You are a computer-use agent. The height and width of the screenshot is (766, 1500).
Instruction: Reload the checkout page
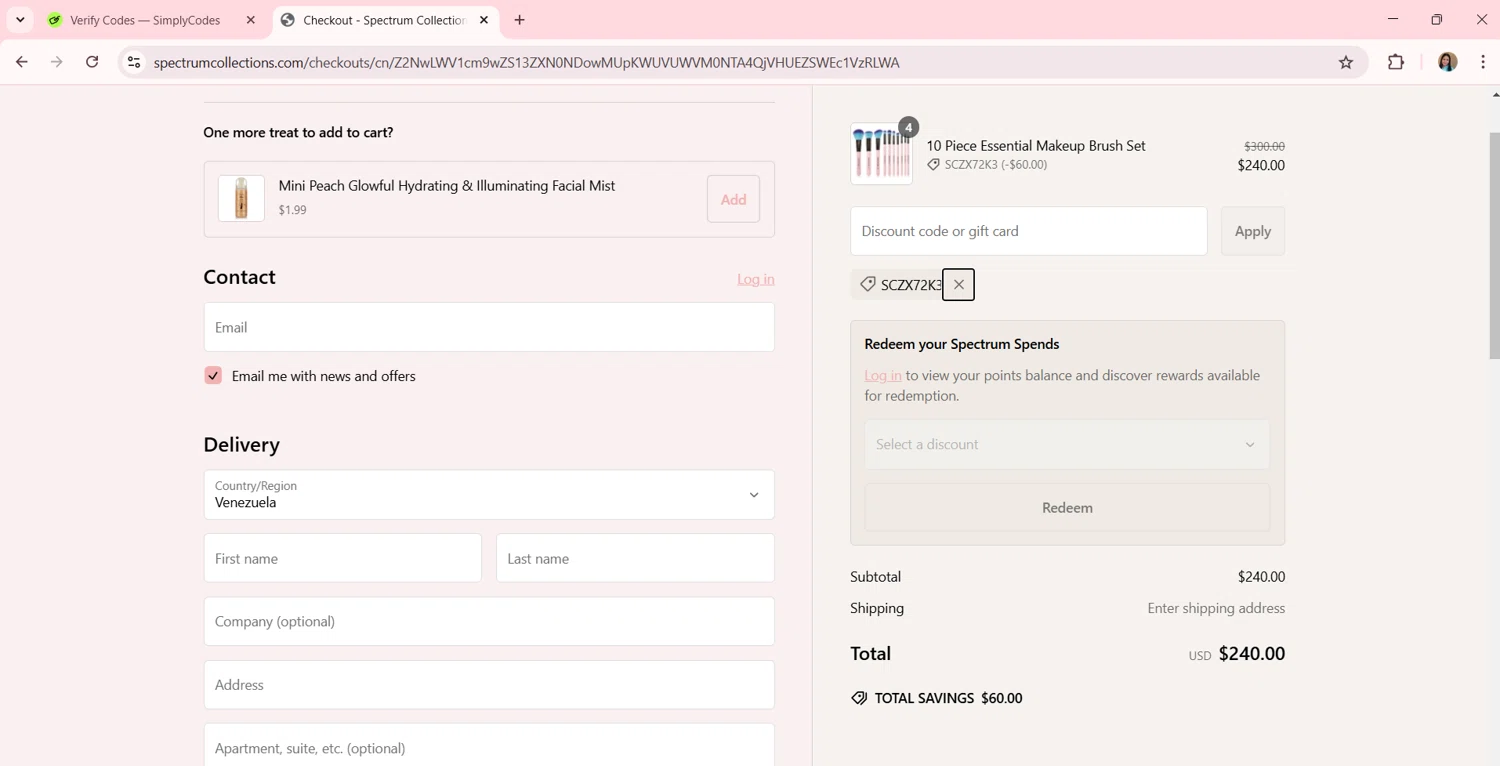click(x=92, y=62)
